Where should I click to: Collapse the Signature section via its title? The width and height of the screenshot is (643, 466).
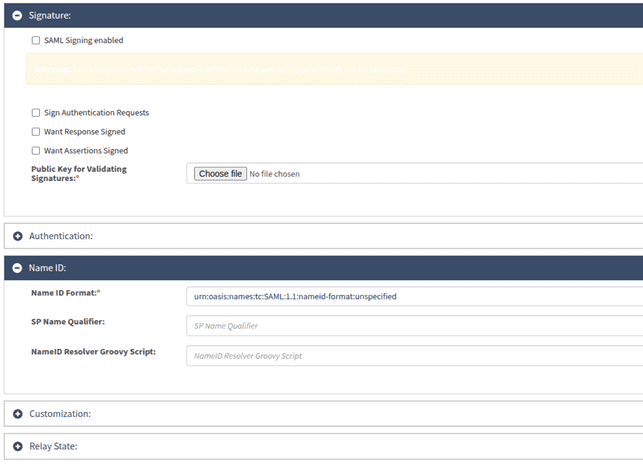pos(50,16)
